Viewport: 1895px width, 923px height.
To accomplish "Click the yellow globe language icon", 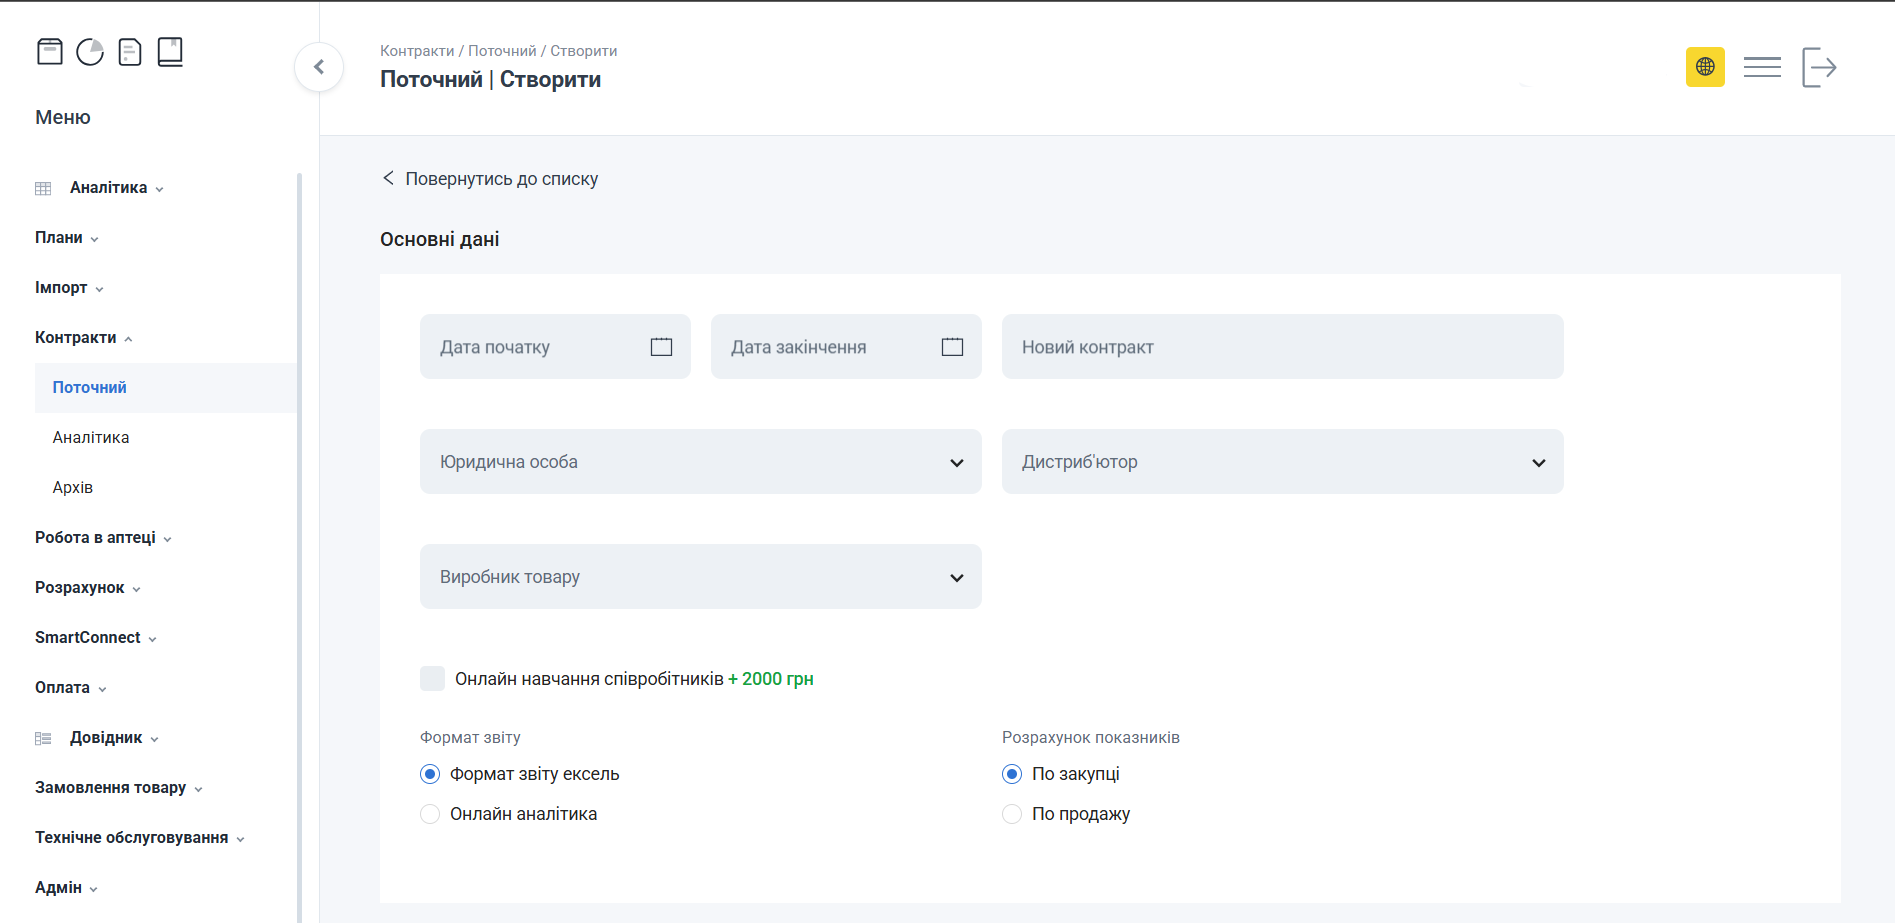I will (1705, 67).
